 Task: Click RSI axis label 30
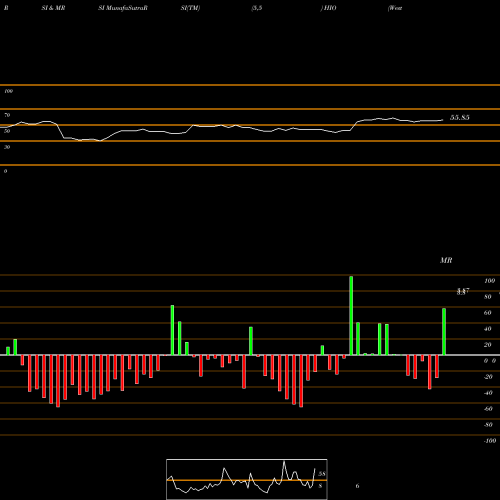click(x=7, y=147)
